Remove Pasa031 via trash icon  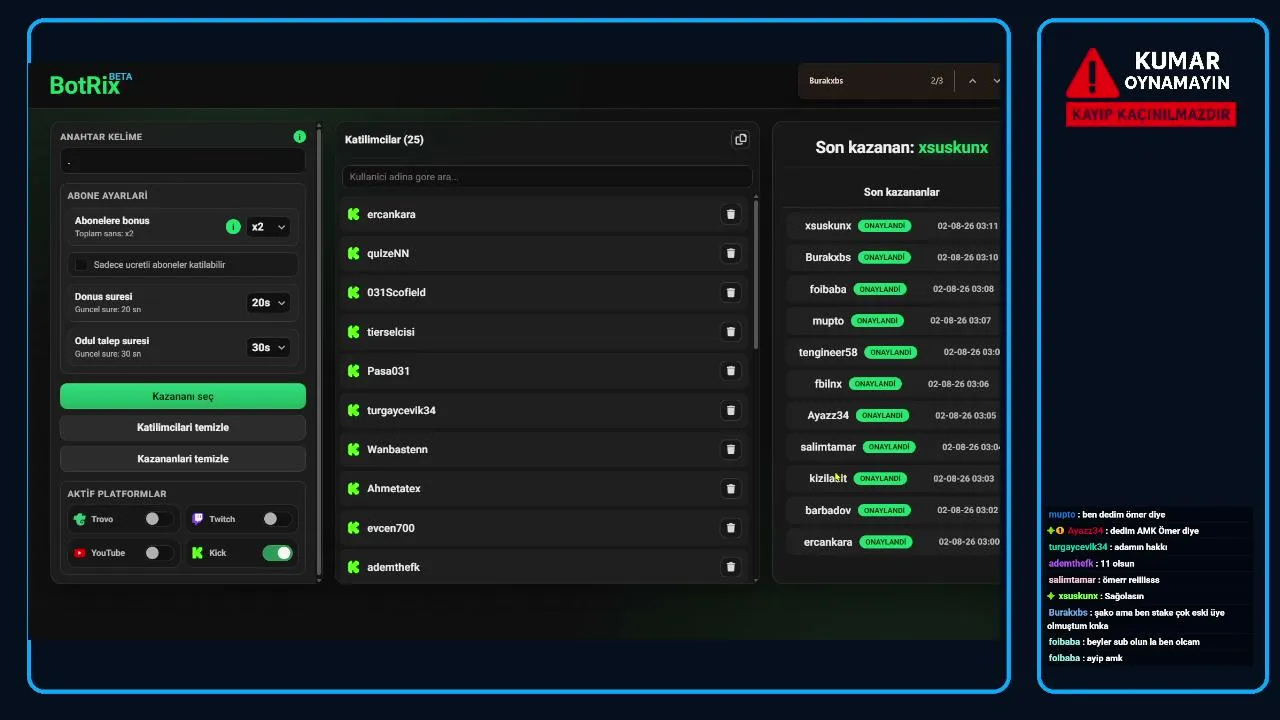pyautogui.click(x=730, y=371)
